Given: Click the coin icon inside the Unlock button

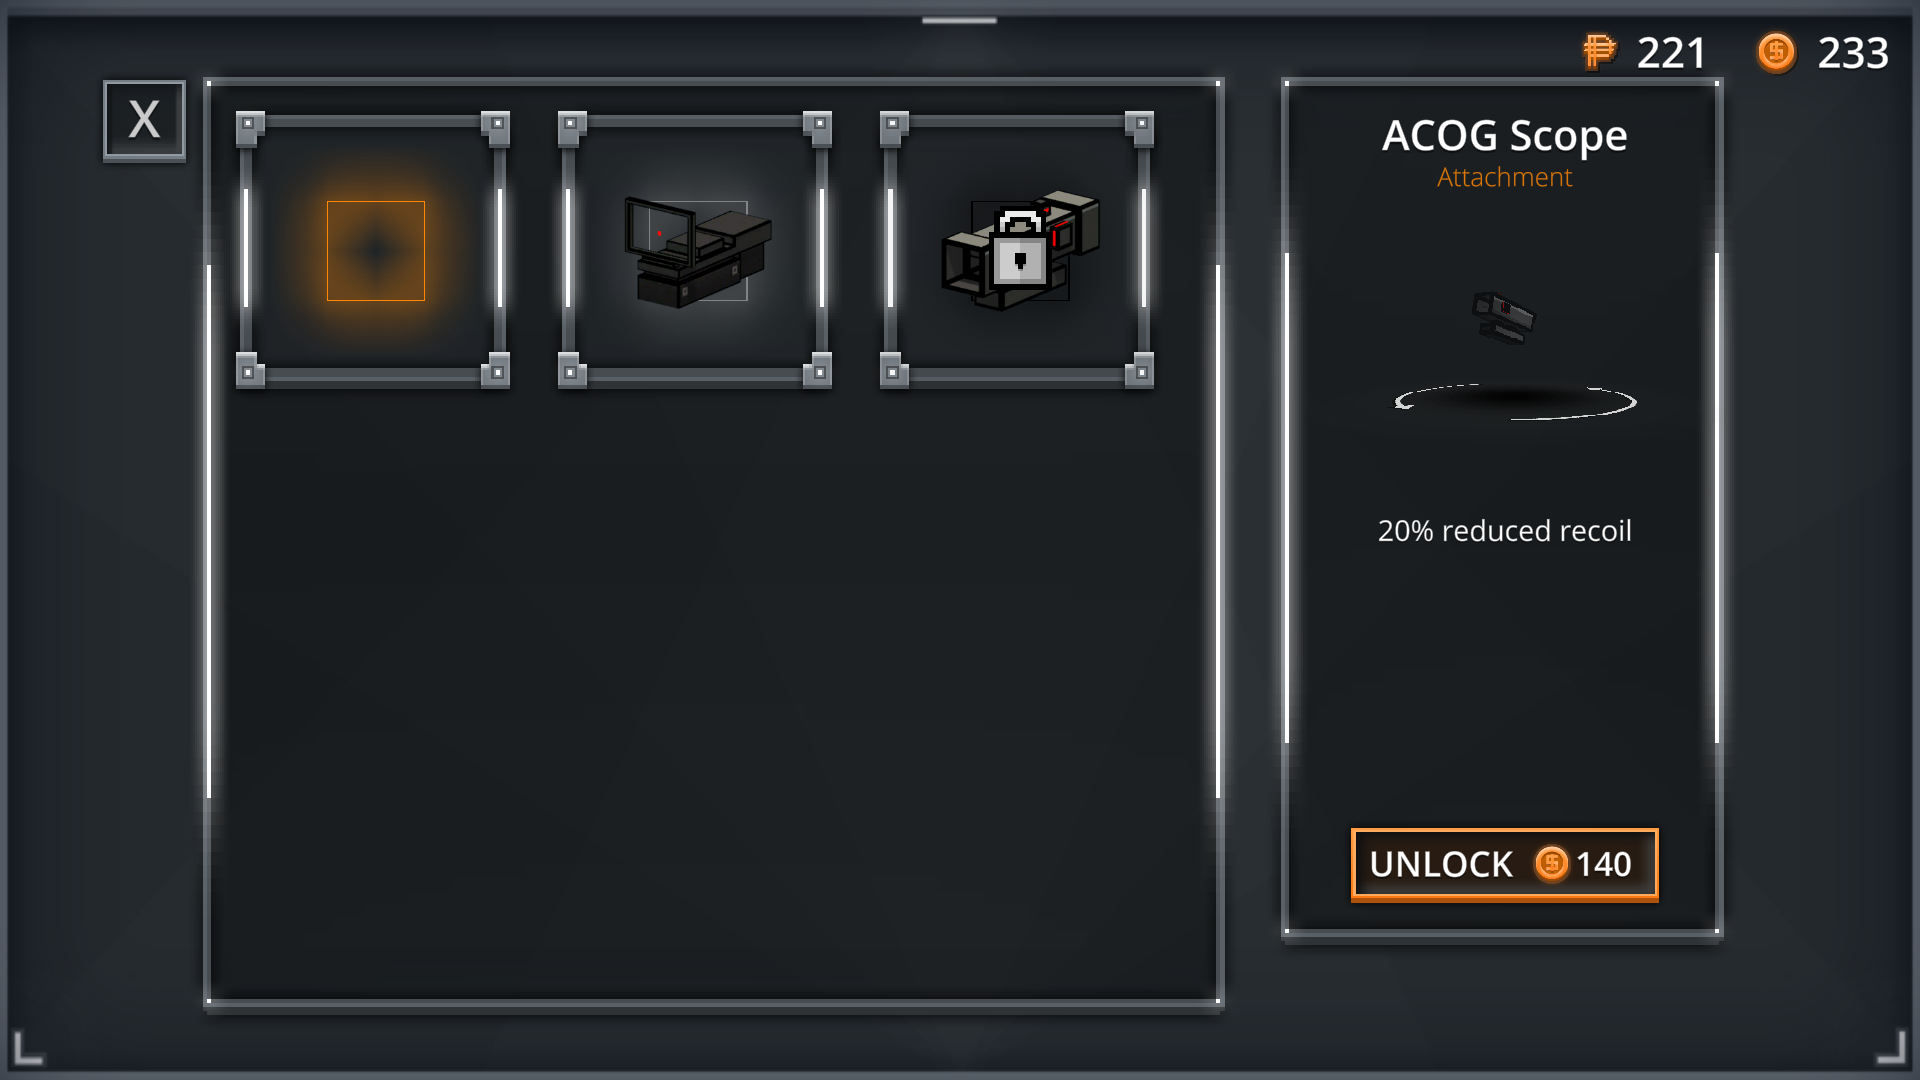Looking at the screenshot, I should [1552, 863].
